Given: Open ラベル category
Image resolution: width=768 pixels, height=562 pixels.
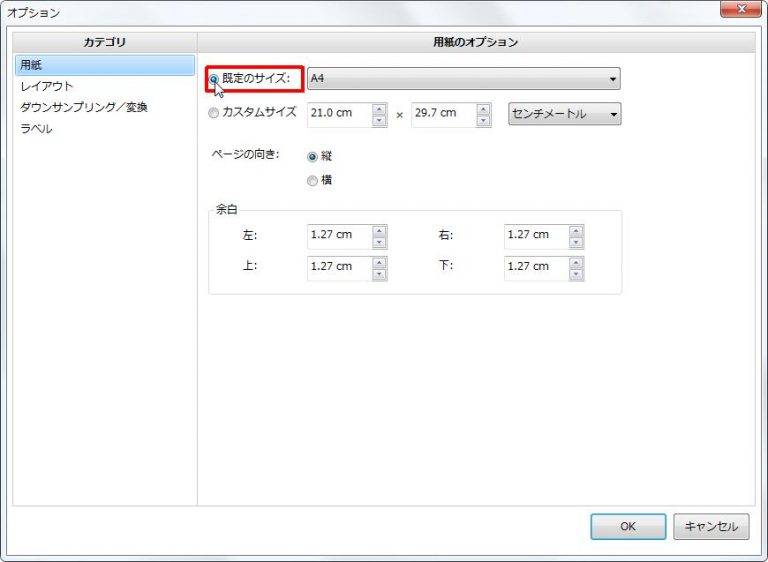Looking at the screenshot, I should pyautogui.click(x=36, y=129).
